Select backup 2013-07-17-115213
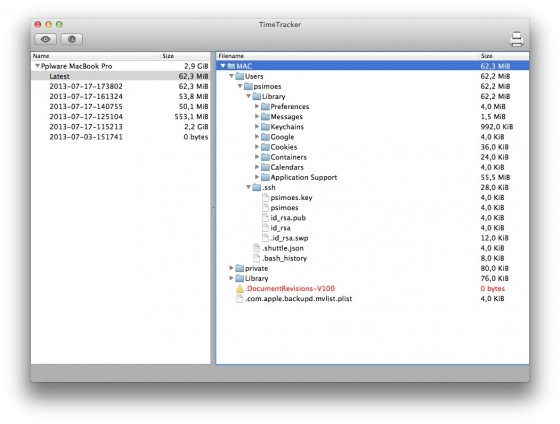560x424 pixels. [x=121, y=126]
